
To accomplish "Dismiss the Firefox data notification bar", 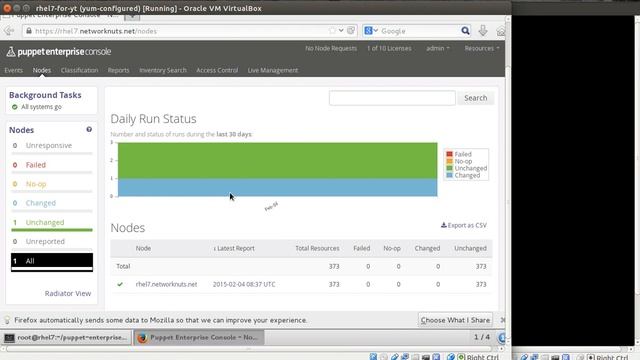I will click(502, 320).
